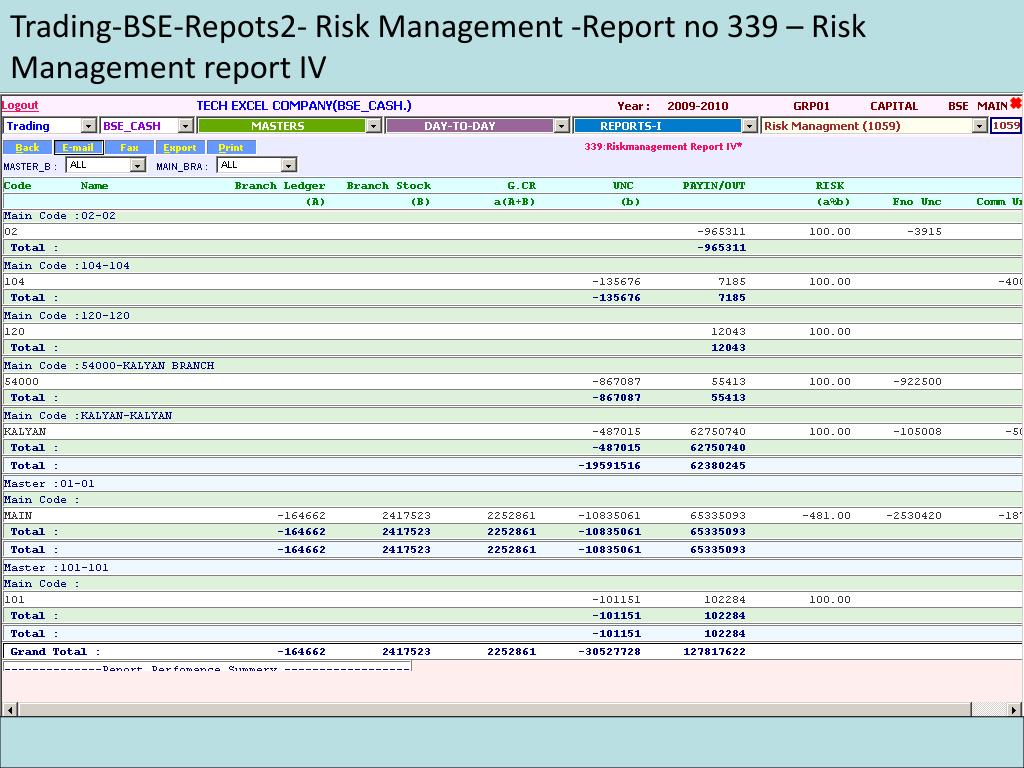
Task: Click the code 54000 cell
Action: (22, 381)
